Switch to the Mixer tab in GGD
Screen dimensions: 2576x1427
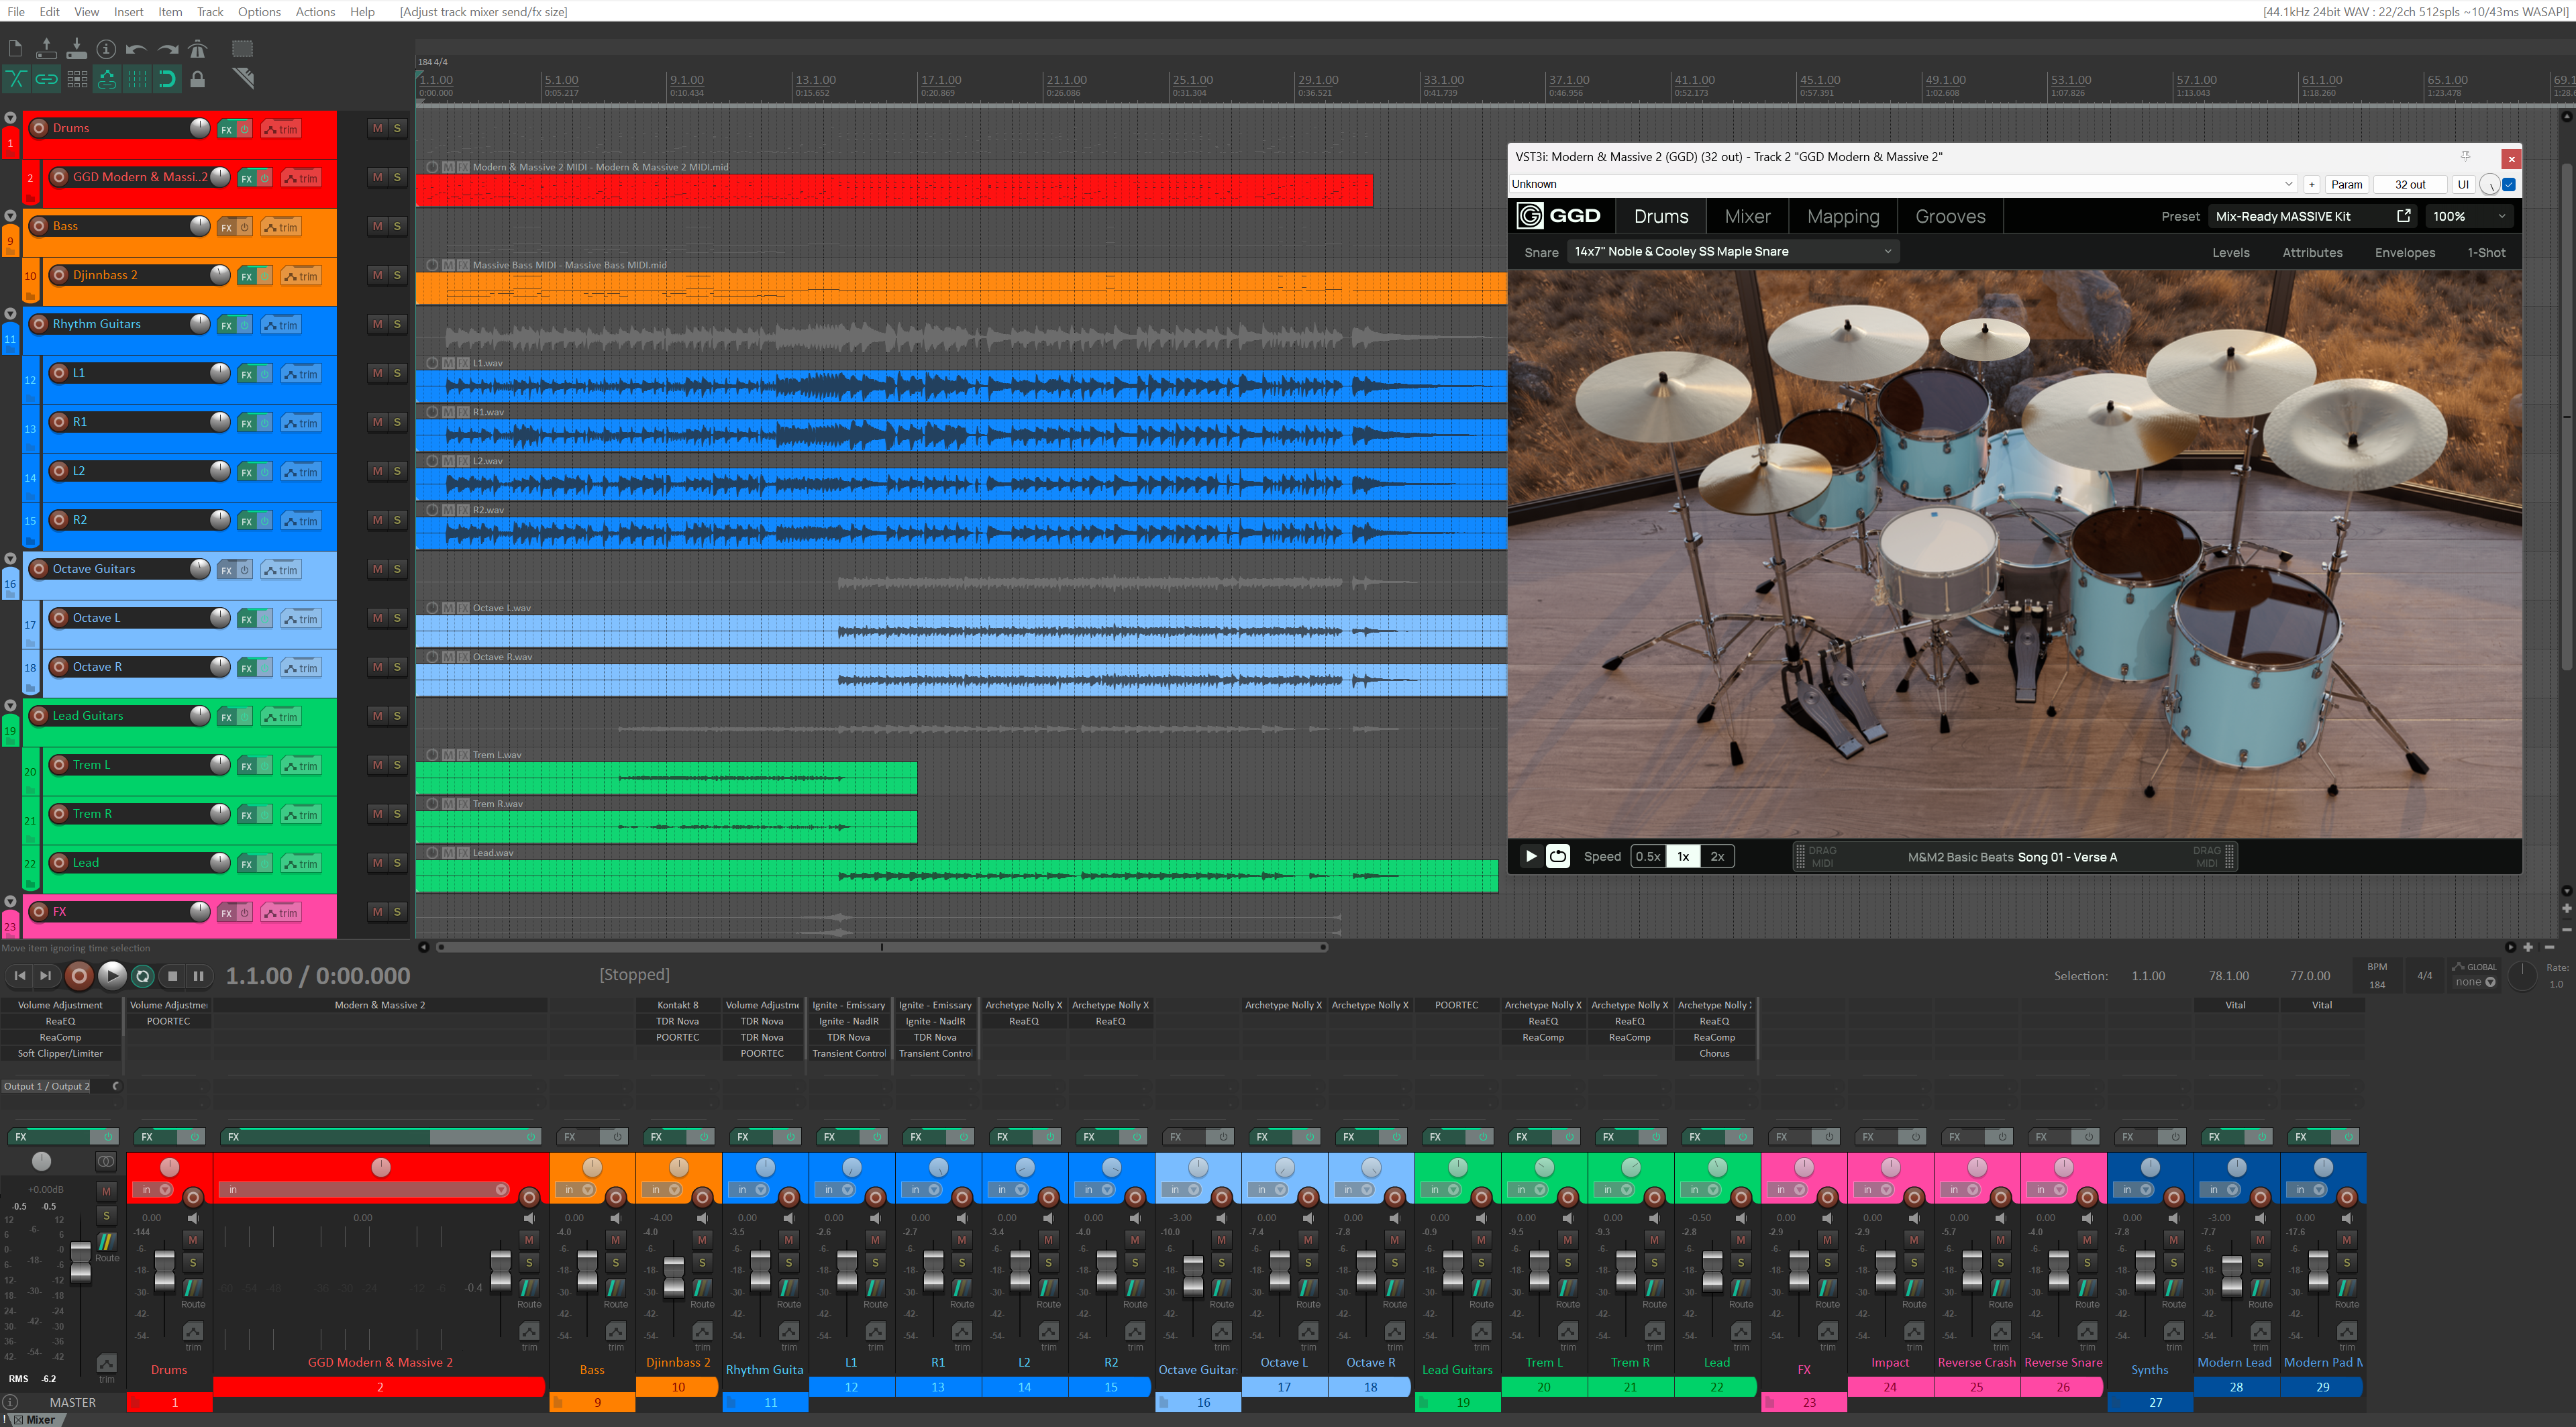coord(1747,216)
